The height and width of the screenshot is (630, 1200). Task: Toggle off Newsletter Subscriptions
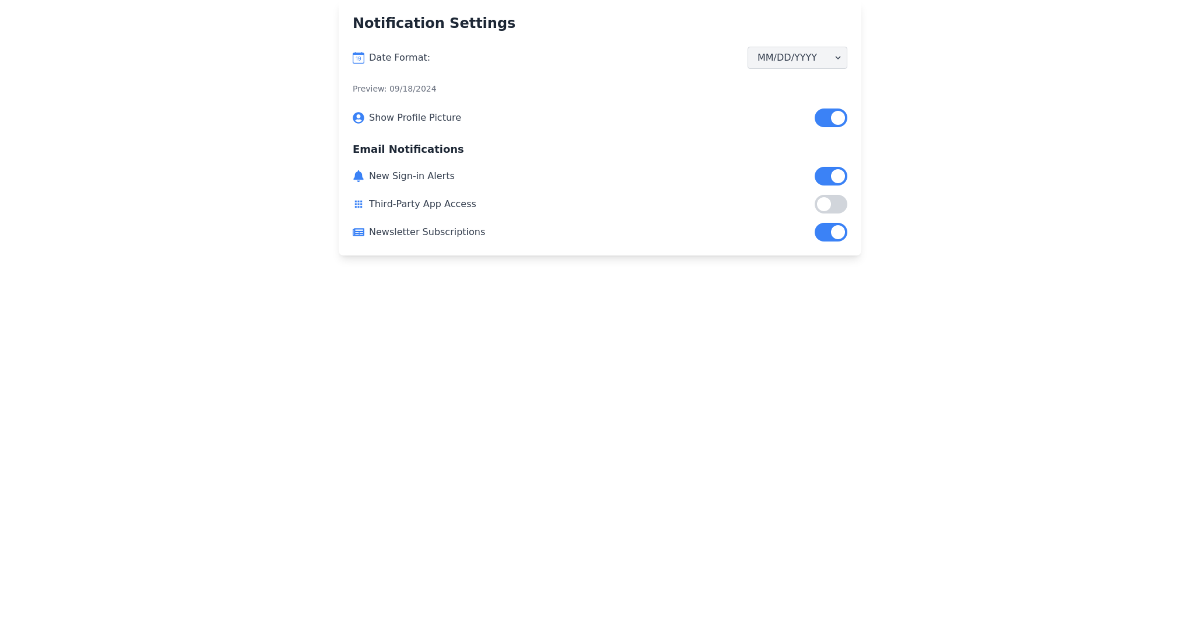click(x=831, y=231)
